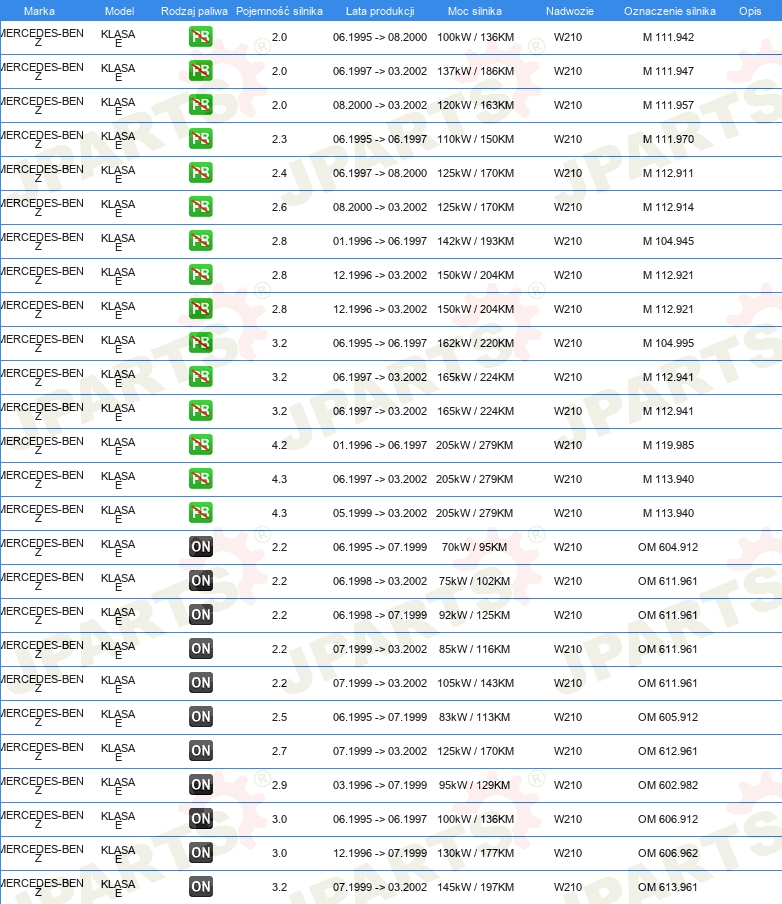Screen dimensions: 782x904
Task: Select engine code OM 605.912
Action: (668, 717)
